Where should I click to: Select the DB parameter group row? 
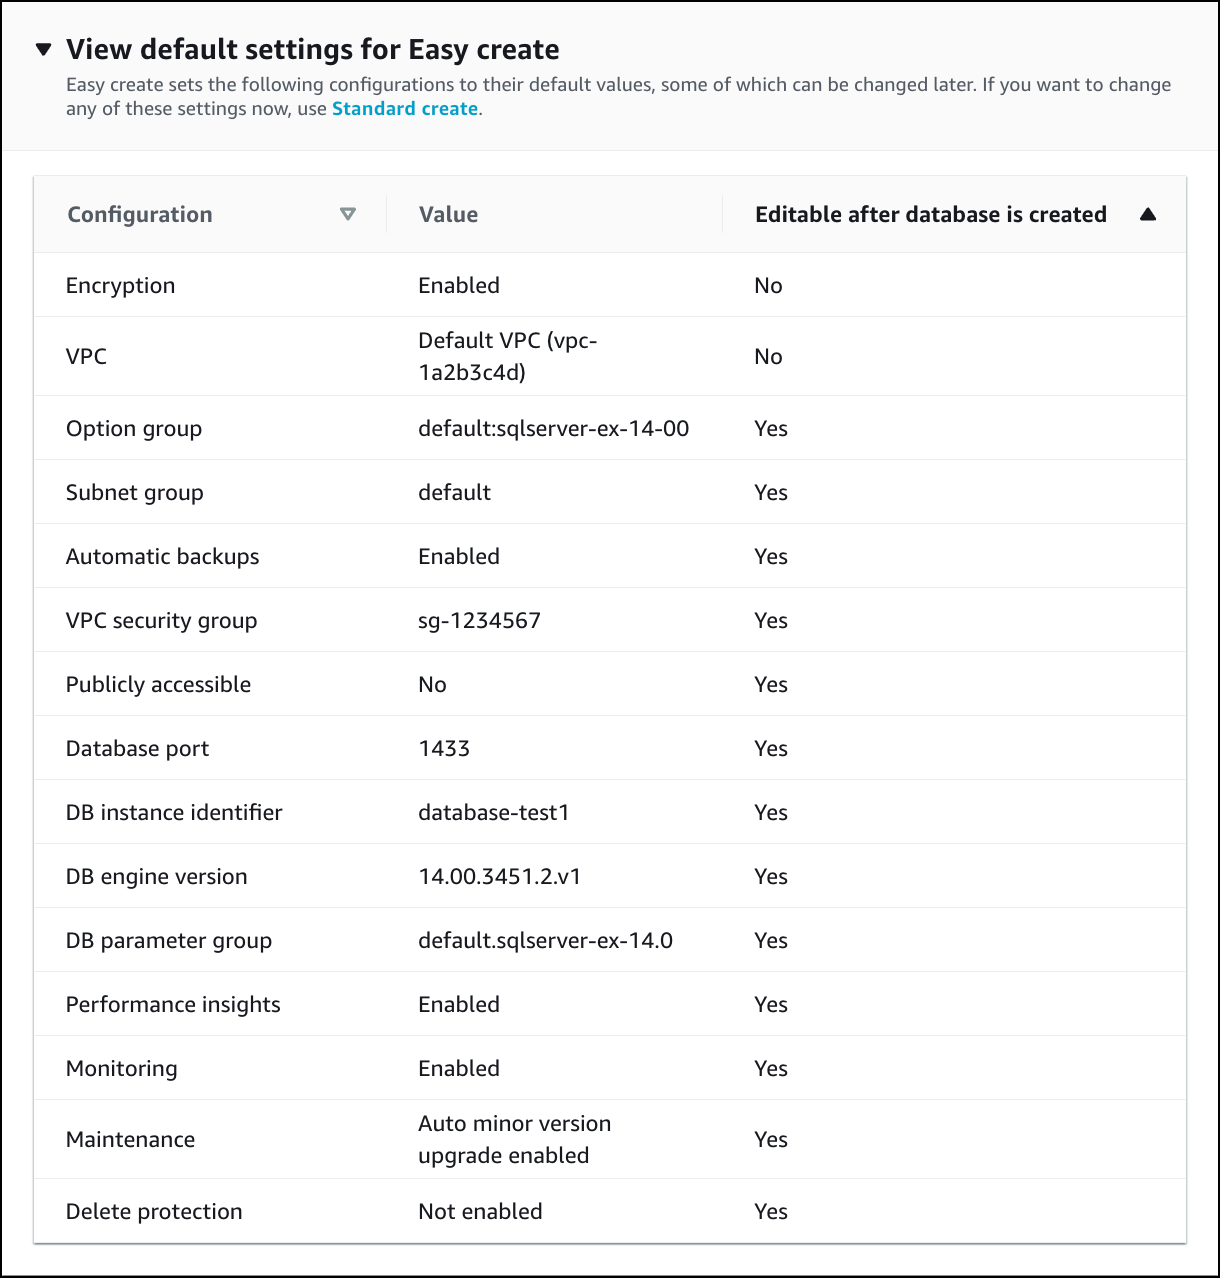point(168,940)
